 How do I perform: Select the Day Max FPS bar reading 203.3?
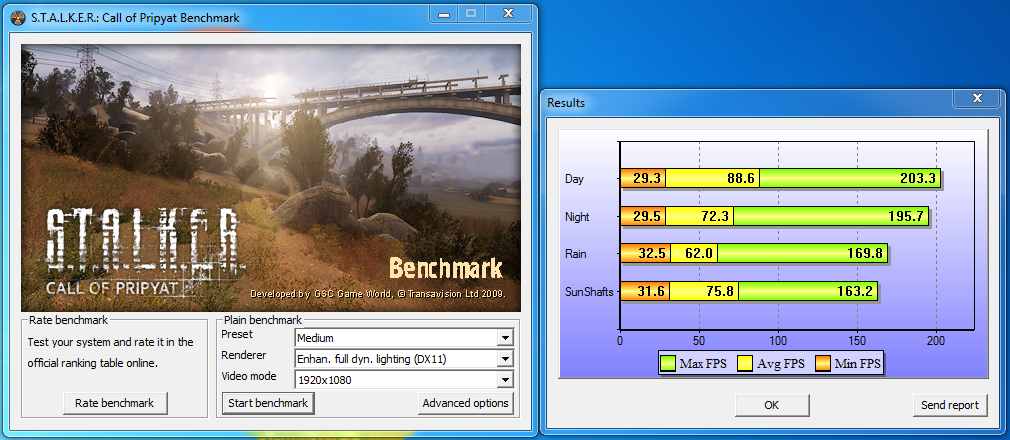(850, 179)
